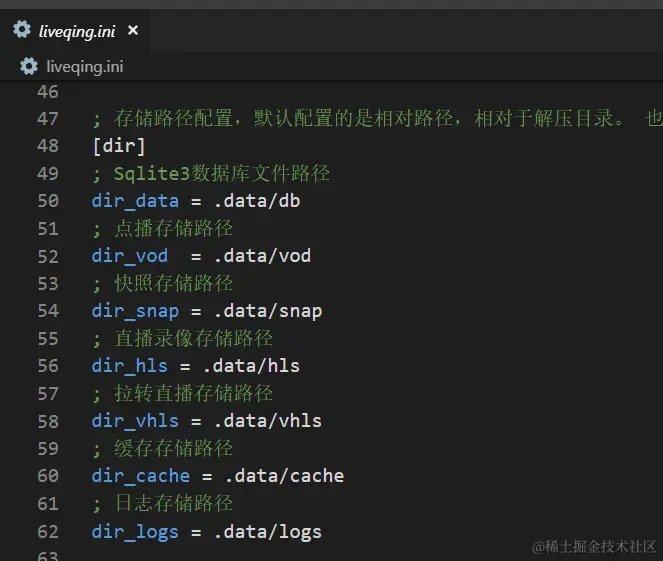Click the dir_vod key
The height and width of the screenshot is (561, 663).
129,256
